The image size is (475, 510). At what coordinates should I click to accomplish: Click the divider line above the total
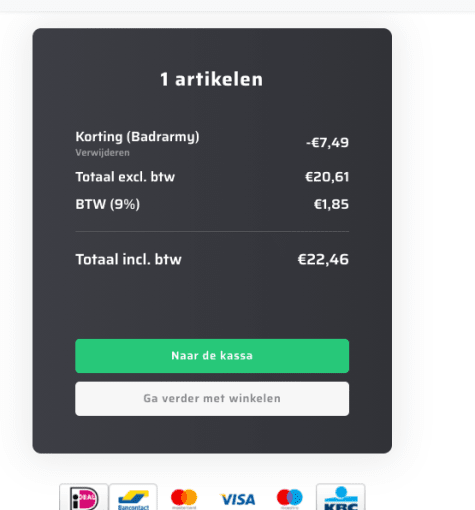pyautogui.click(x=212, y=231)
